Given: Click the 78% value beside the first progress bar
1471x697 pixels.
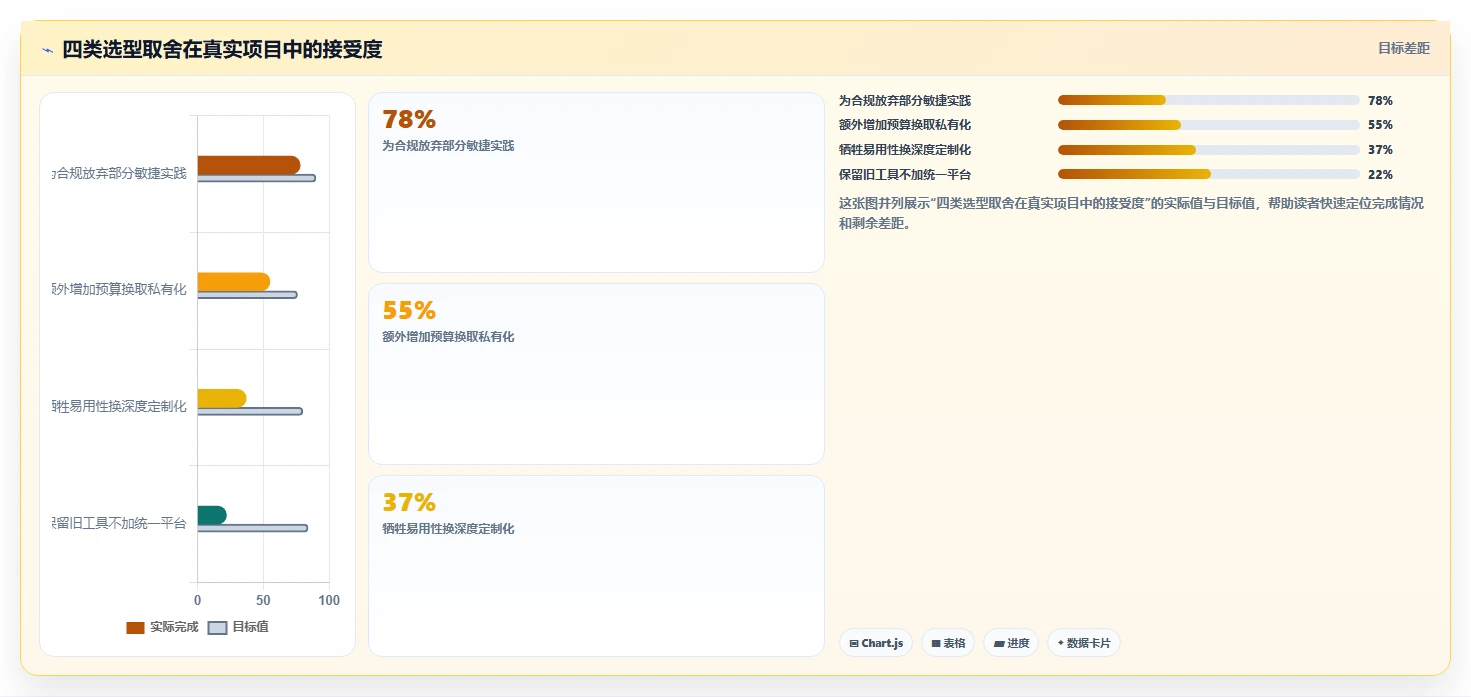Looking at the screenshot, I should [1380, 100].
